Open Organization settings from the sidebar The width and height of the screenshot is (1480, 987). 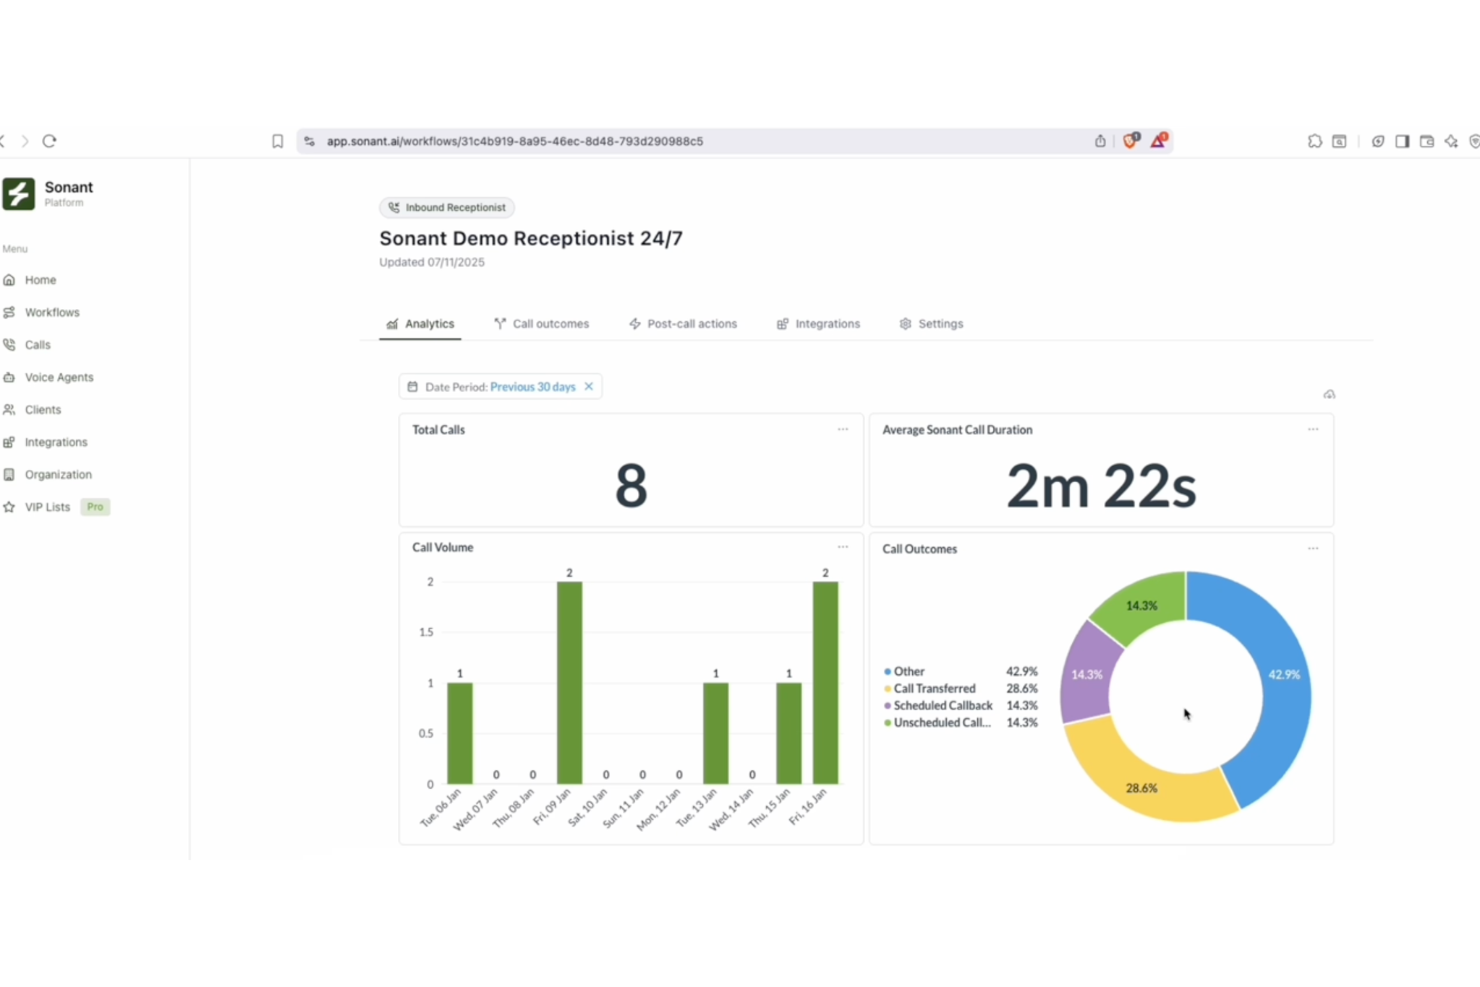click(57, 474)
